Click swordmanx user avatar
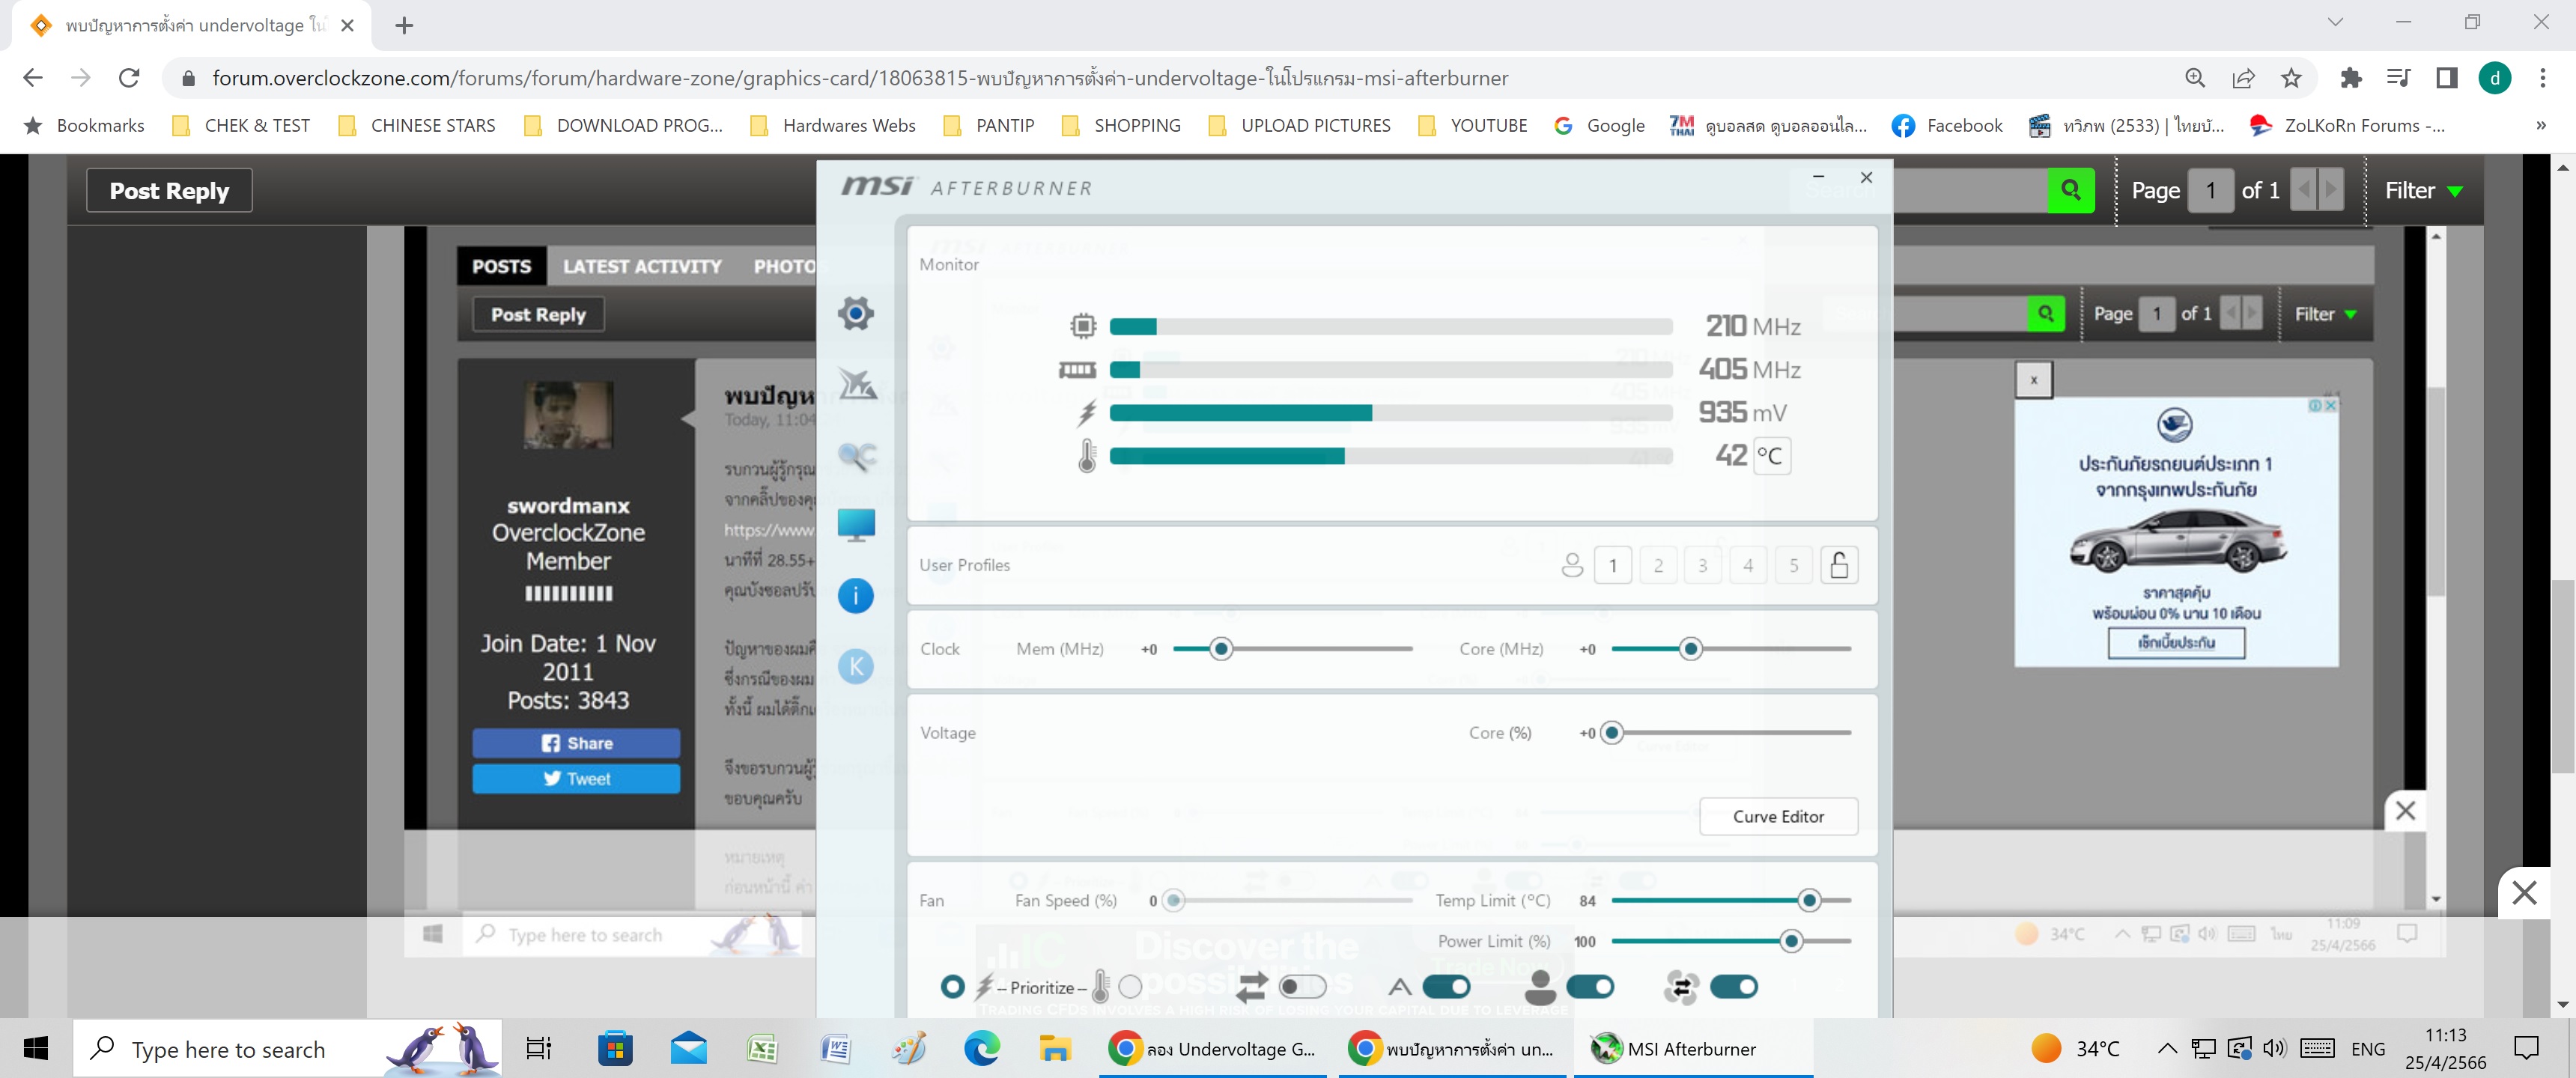The image size is (2576, 1078). [x=568, y=414]
